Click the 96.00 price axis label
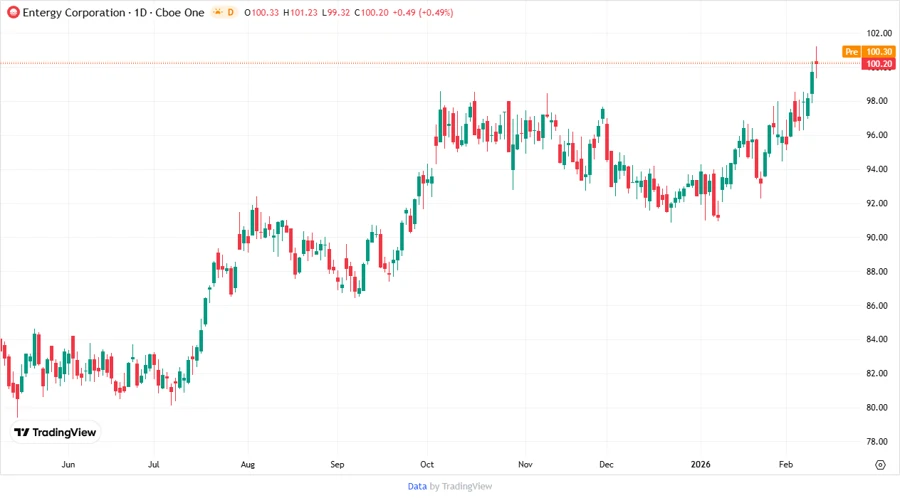Image resolution: width=900 pixels, height=498 pixels. (877, 135)
